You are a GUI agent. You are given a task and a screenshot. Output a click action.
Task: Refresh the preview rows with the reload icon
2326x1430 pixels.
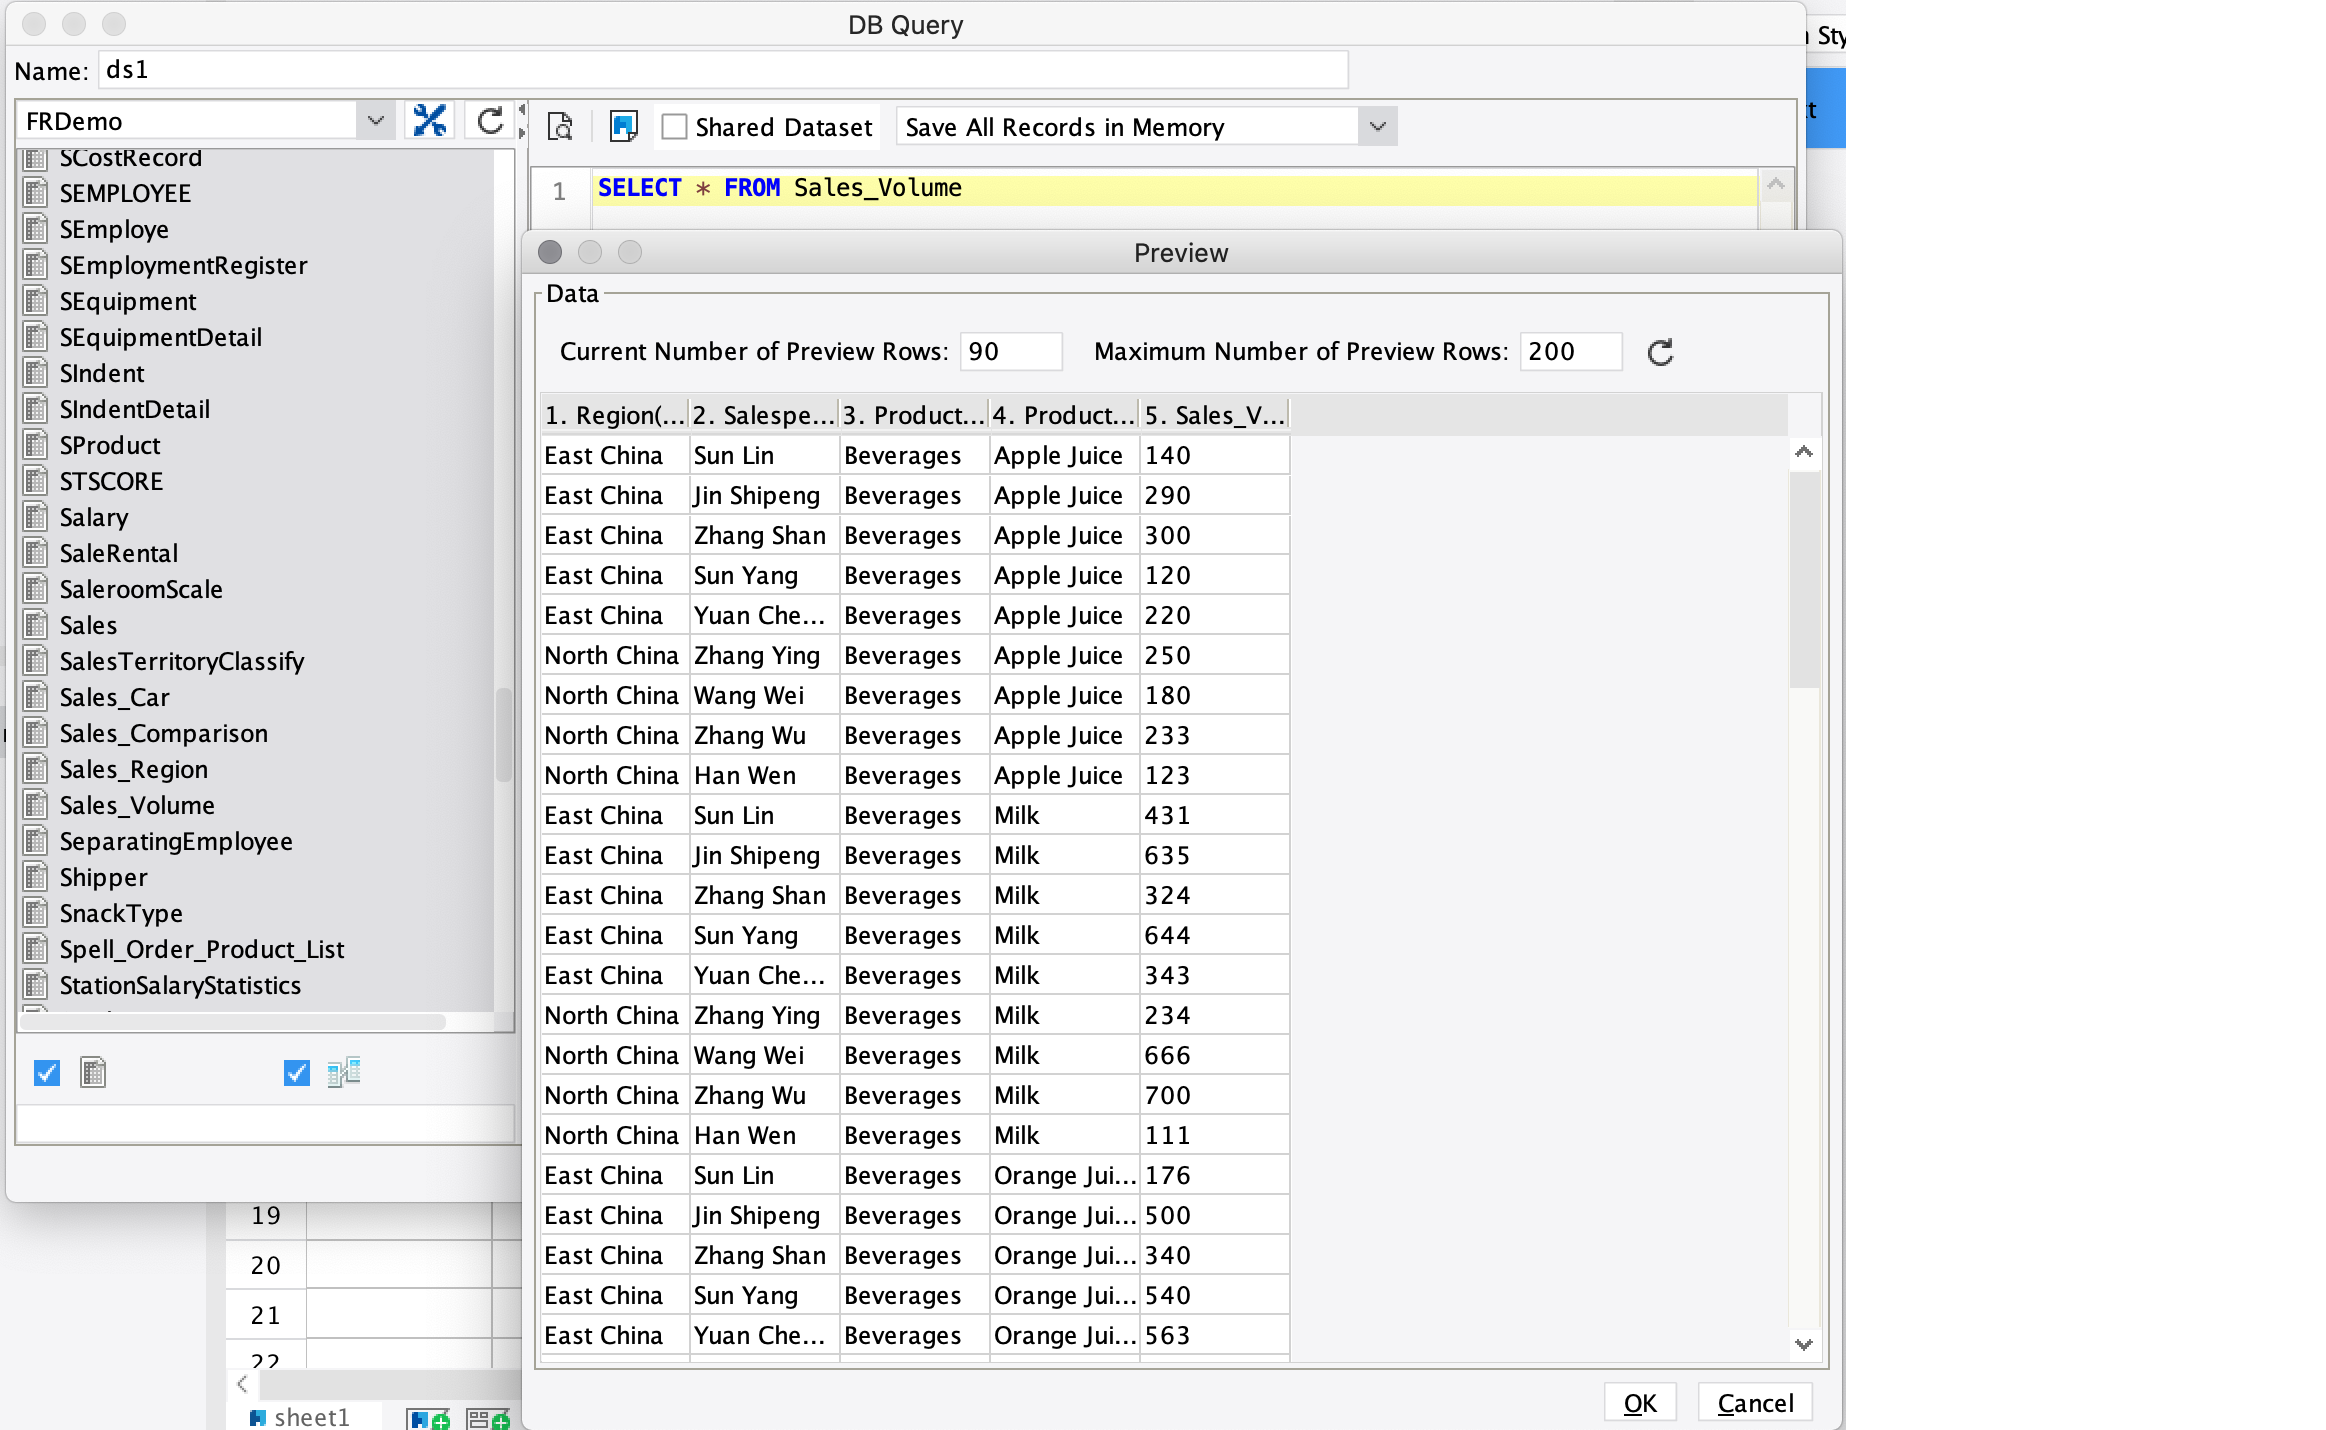tap(1660, 352)
